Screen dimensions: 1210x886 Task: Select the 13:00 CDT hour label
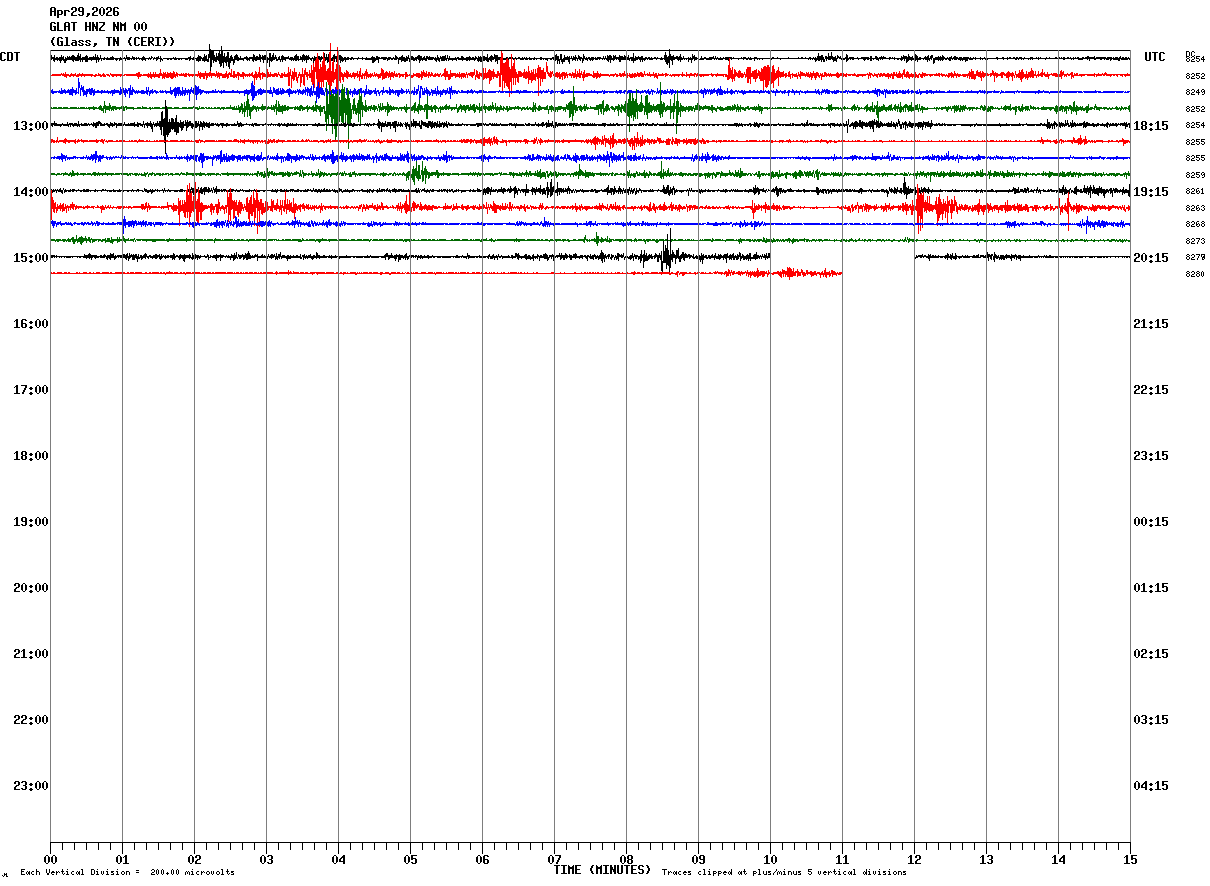click(x=31, y=126)
